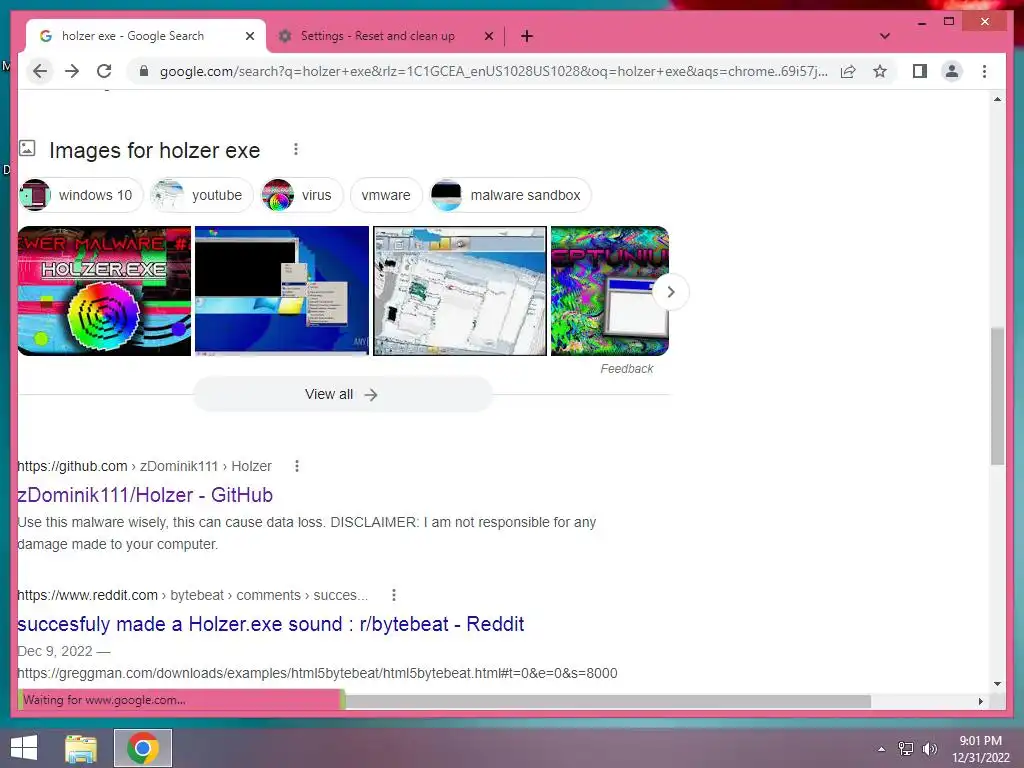Click the scroll right arrow
1024x768 pixels.
pyautogui.click(x=980, y=701)
